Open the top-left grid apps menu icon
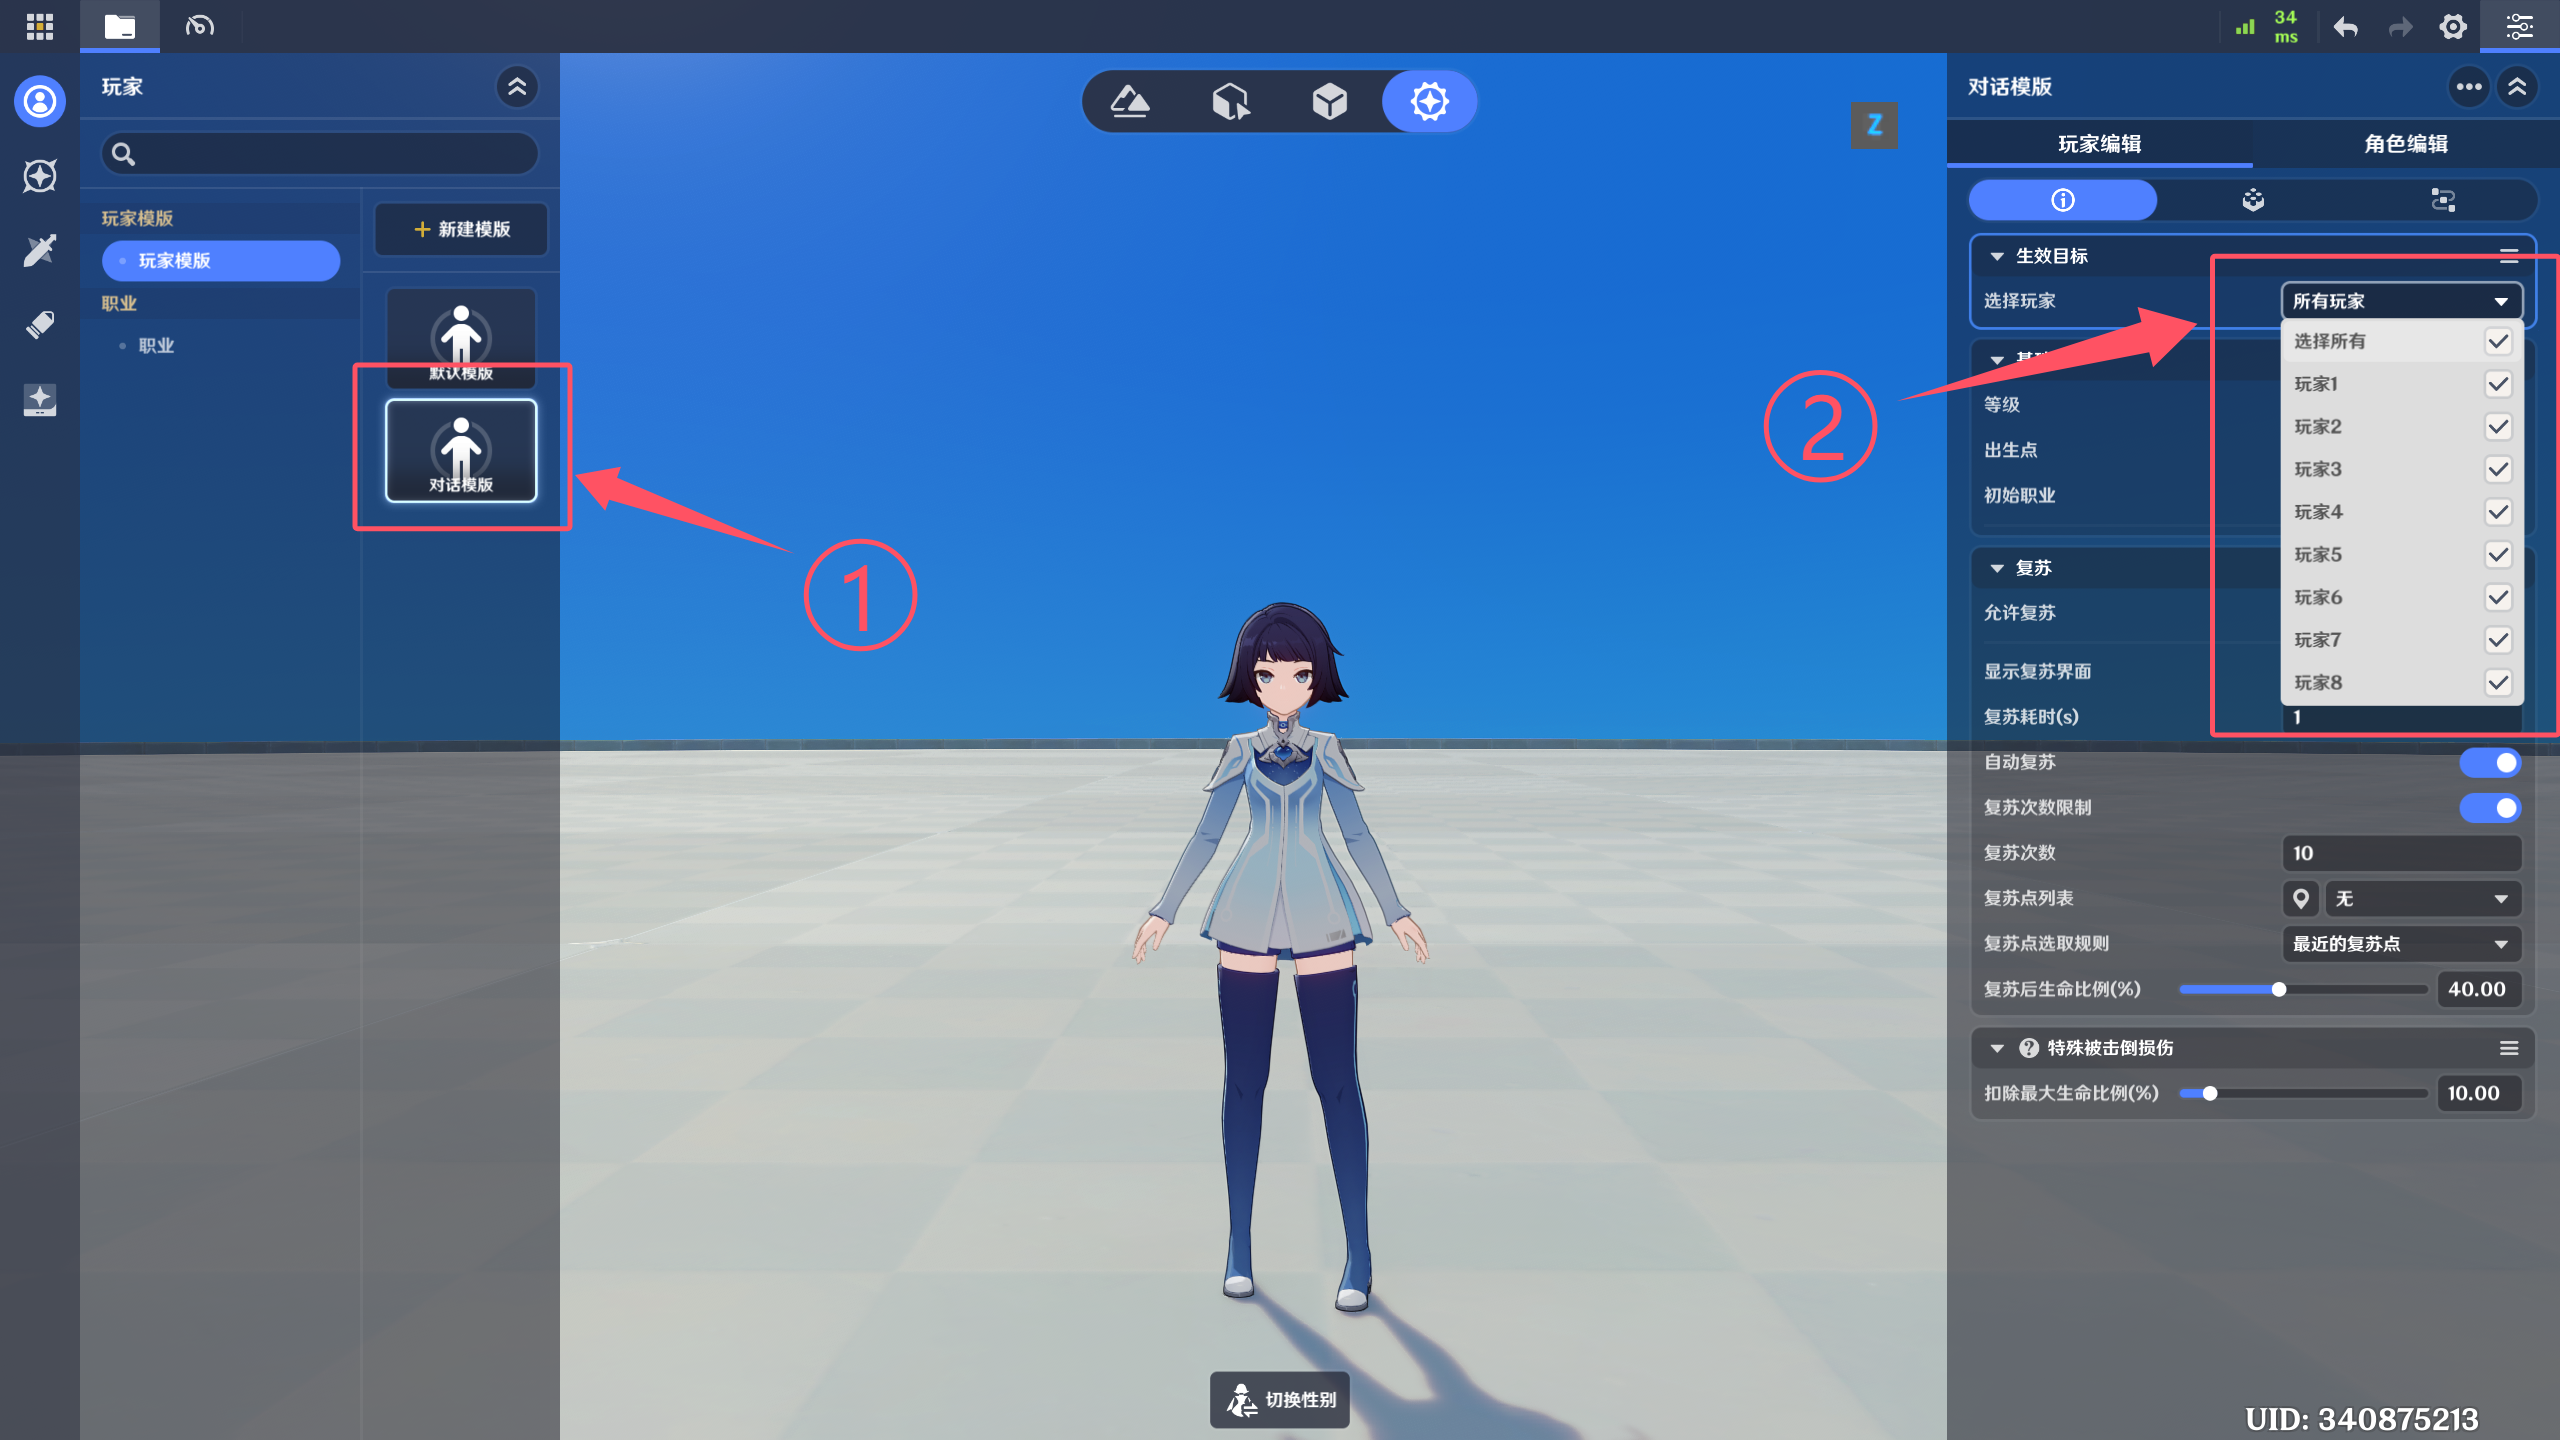The image size is (2560, 1440). (40, 26)
